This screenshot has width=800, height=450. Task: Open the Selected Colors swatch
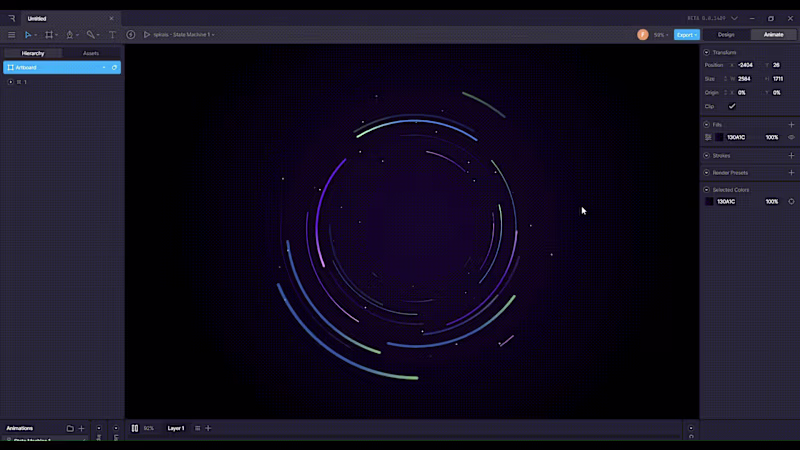pos(709,202)
